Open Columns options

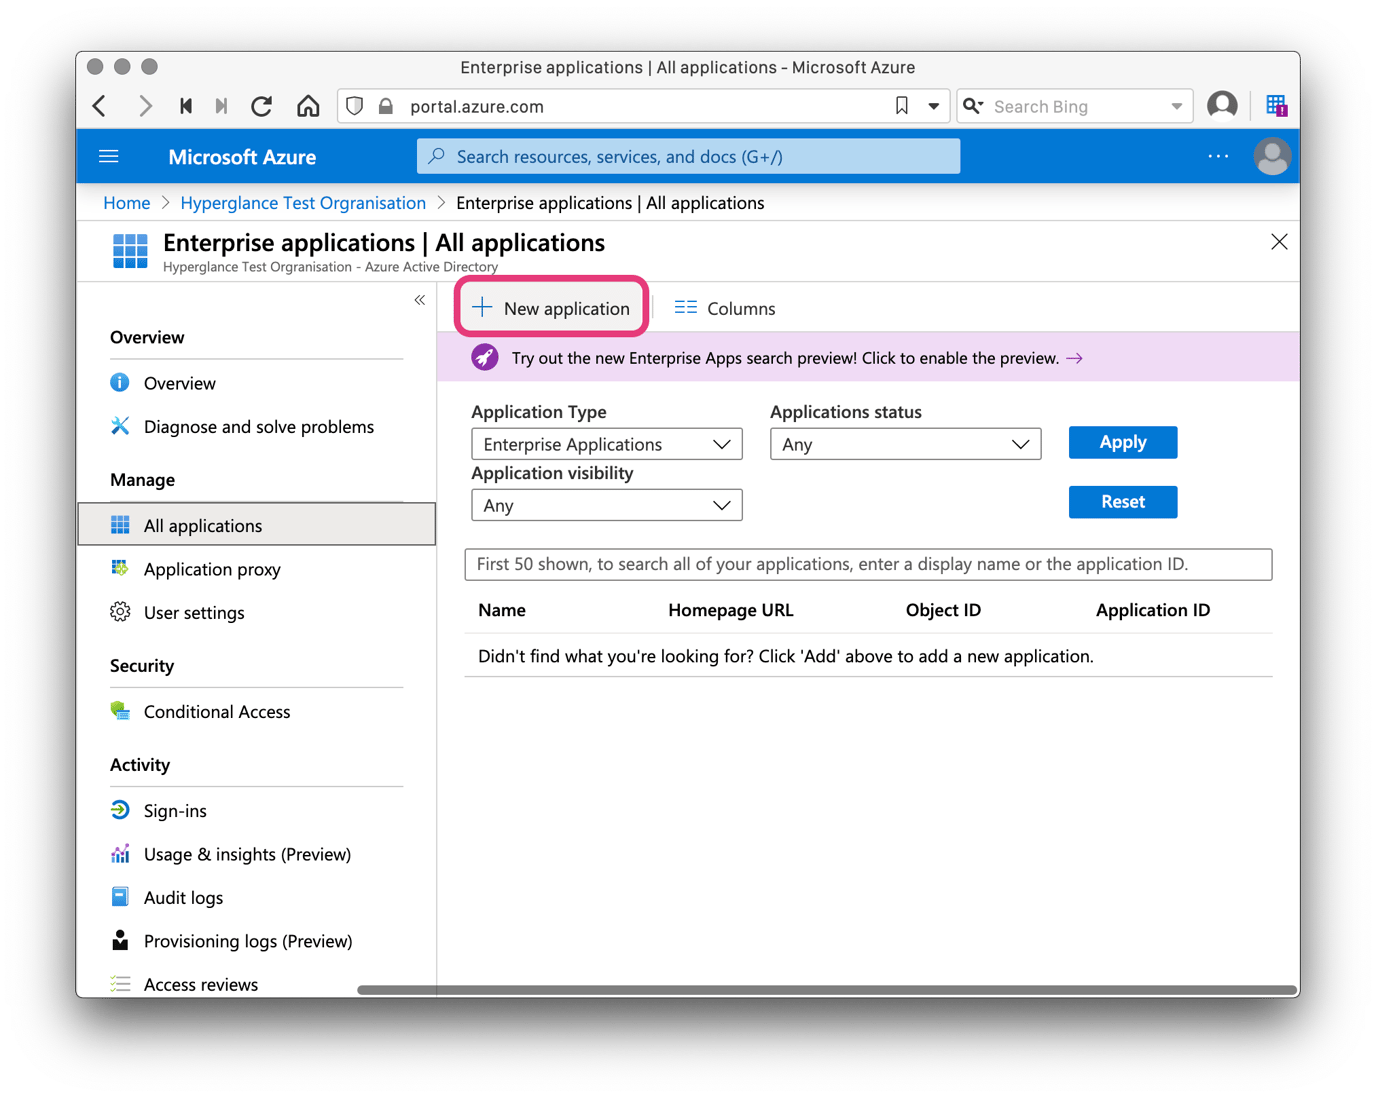724,308
